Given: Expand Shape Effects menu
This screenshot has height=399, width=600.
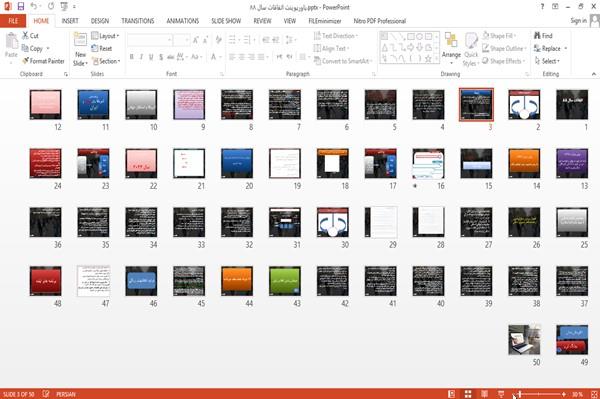Looking at the screenshot, I should pyautogui.click(x=503, y=61).
